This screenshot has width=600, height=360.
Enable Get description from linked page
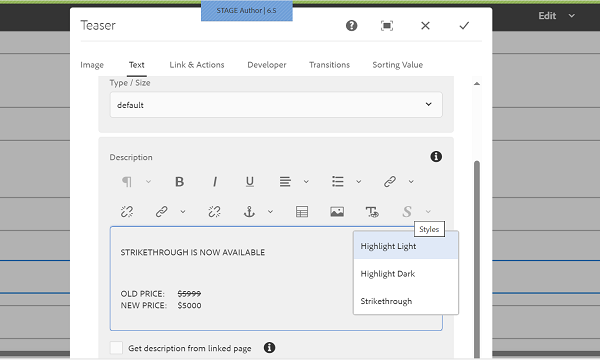point(116,348)
